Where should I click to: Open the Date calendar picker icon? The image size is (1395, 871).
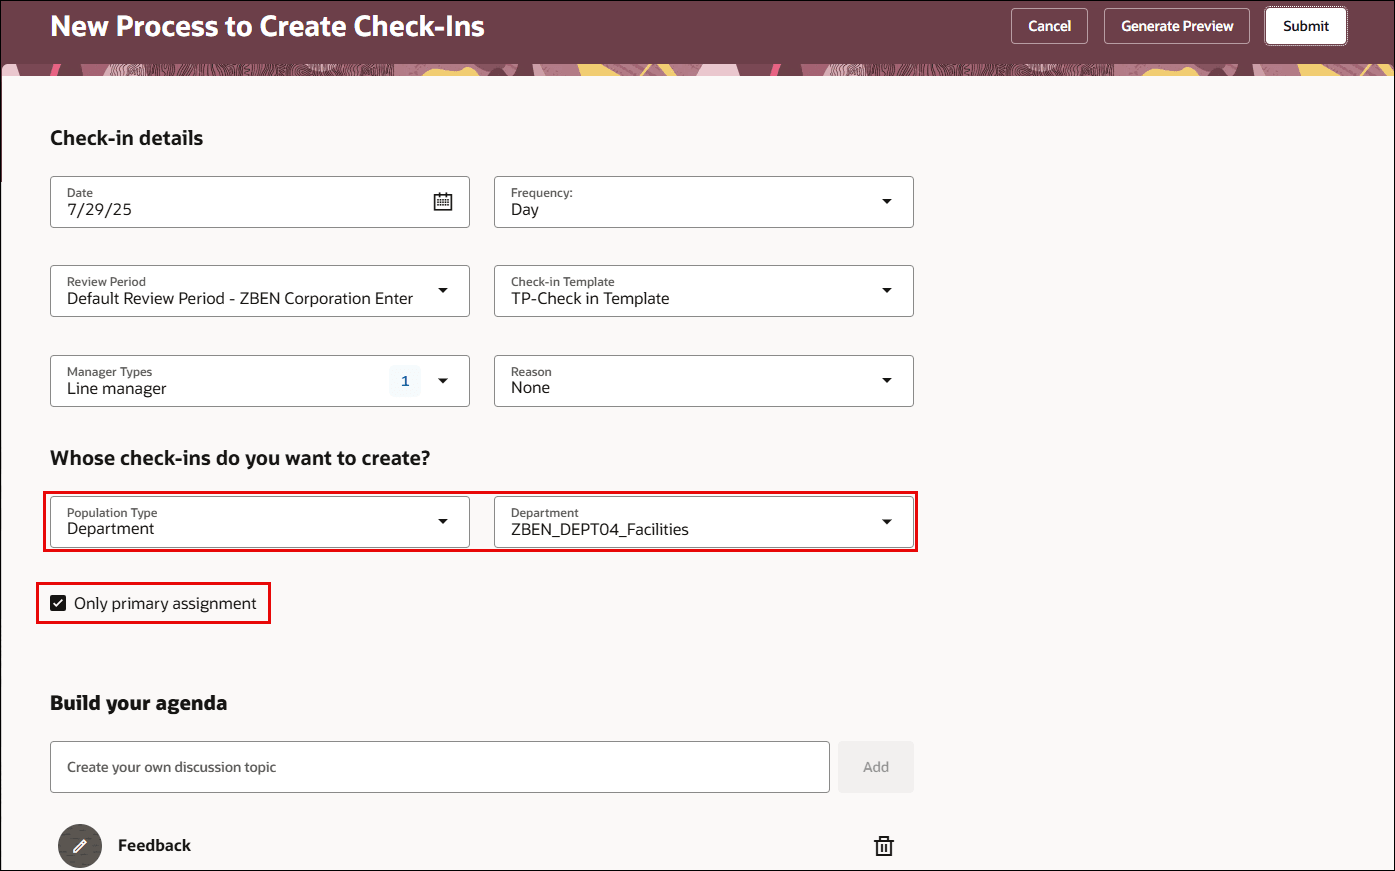(443, 201)
